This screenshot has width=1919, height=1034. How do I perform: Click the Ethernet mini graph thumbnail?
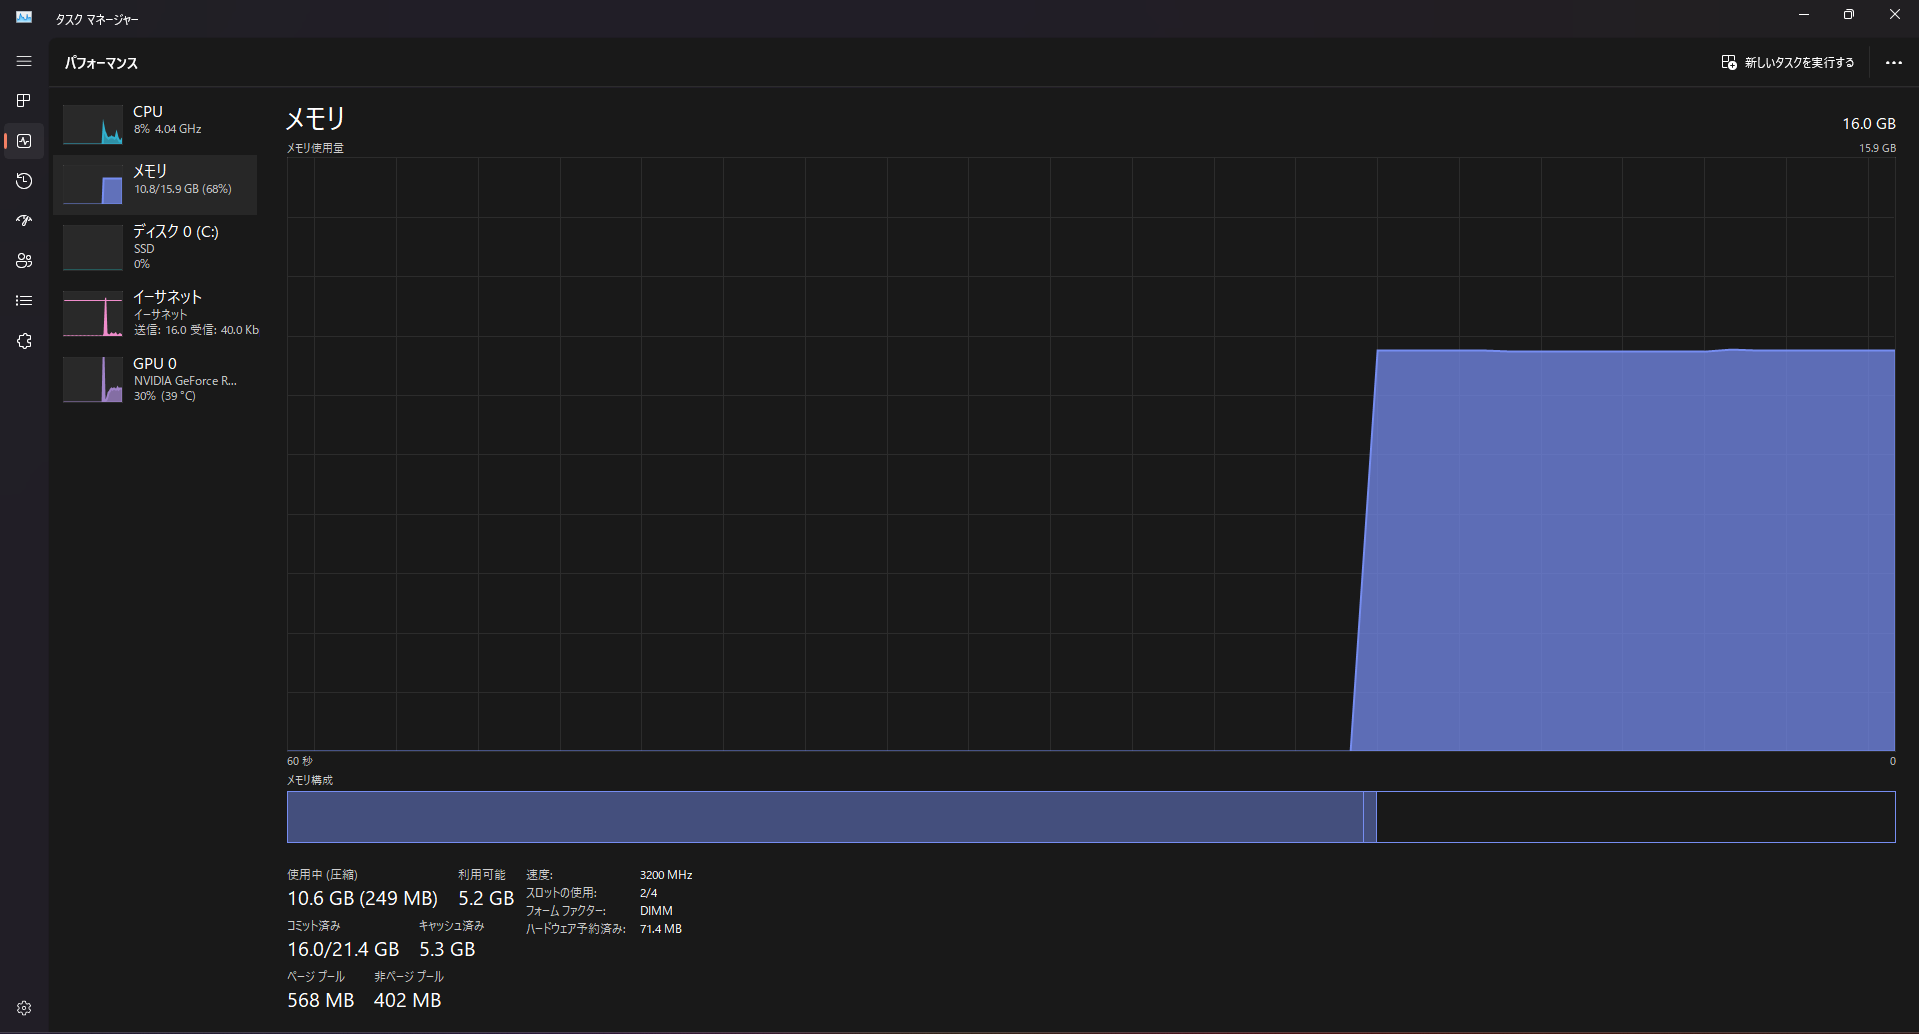(x=93, y=313)
